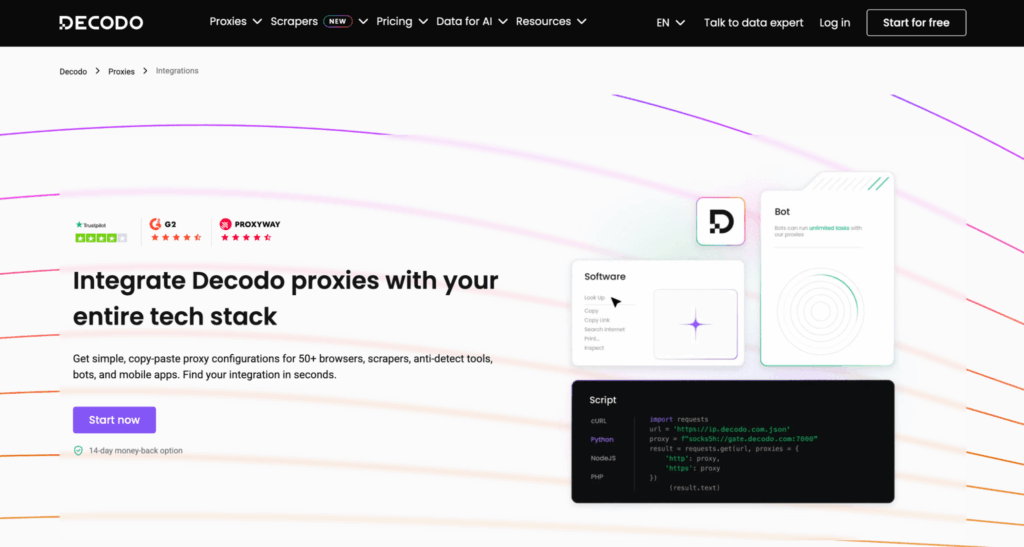Open the Pricing menu

coord(394,22)
